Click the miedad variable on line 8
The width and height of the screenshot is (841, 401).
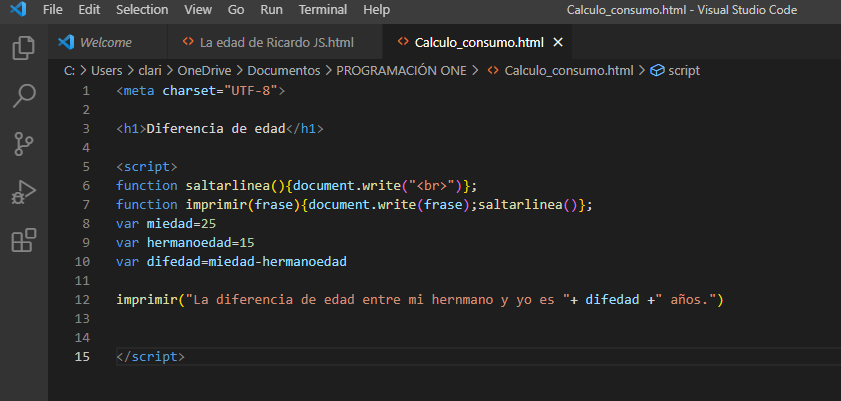[x=169, y=224]
